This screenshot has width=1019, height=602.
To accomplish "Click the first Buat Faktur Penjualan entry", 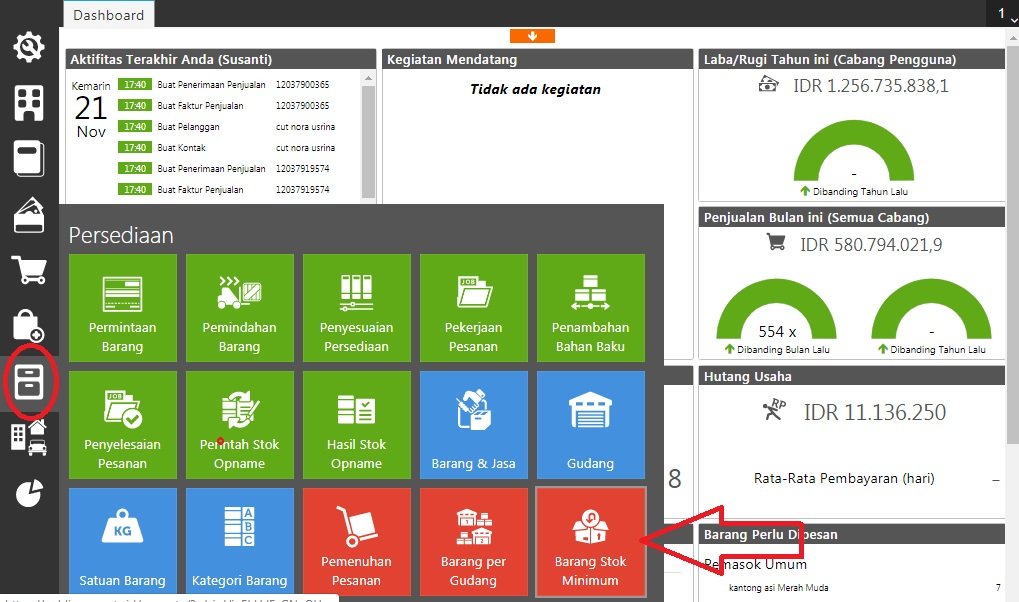I will coord(200,106).
